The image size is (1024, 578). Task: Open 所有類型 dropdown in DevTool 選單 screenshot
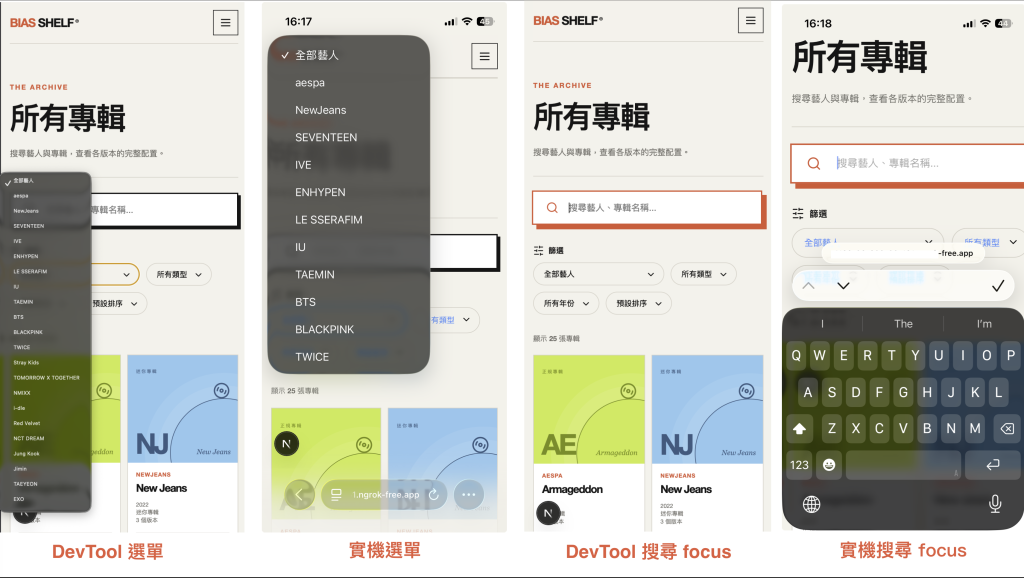[x=179, y=275]
